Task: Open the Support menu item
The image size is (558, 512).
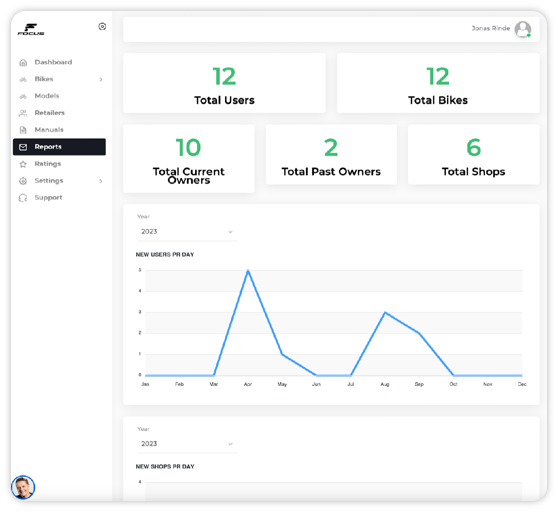Action: pyautogui.click(x=59, y=197)
